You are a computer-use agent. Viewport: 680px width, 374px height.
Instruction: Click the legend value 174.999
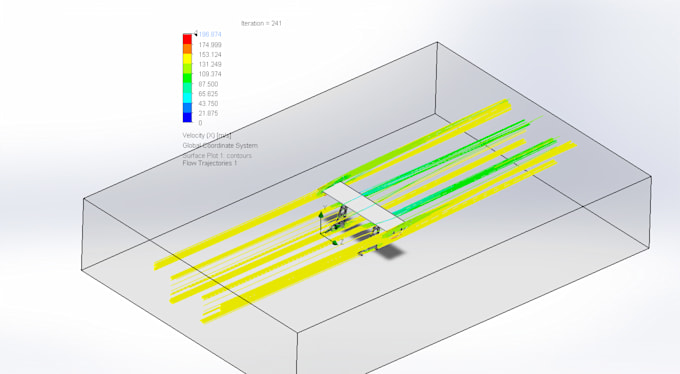point(210,45)
